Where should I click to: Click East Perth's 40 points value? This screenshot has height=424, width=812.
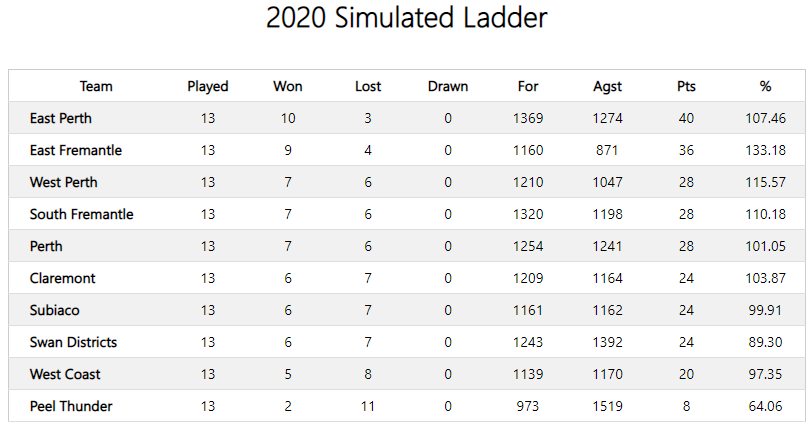(686, 118)
